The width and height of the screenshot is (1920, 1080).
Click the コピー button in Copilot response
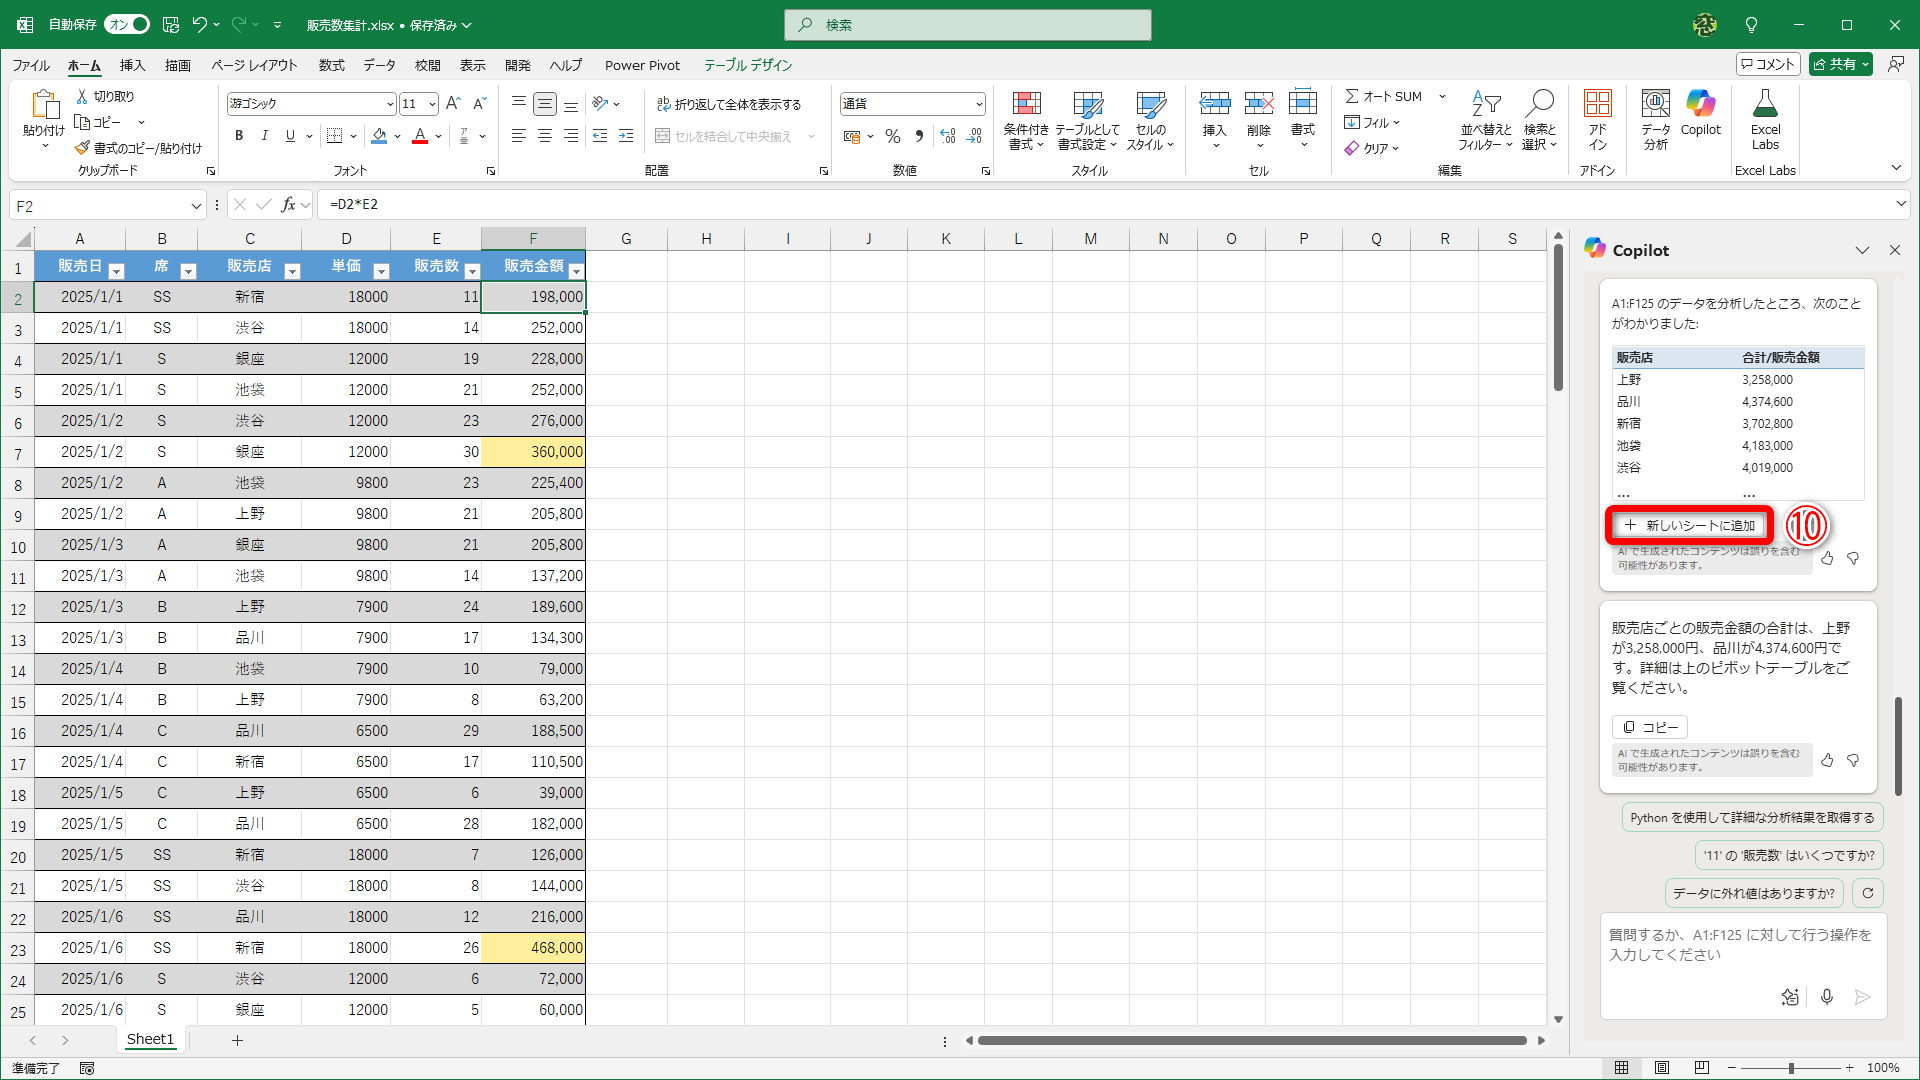click(1649, 727)
